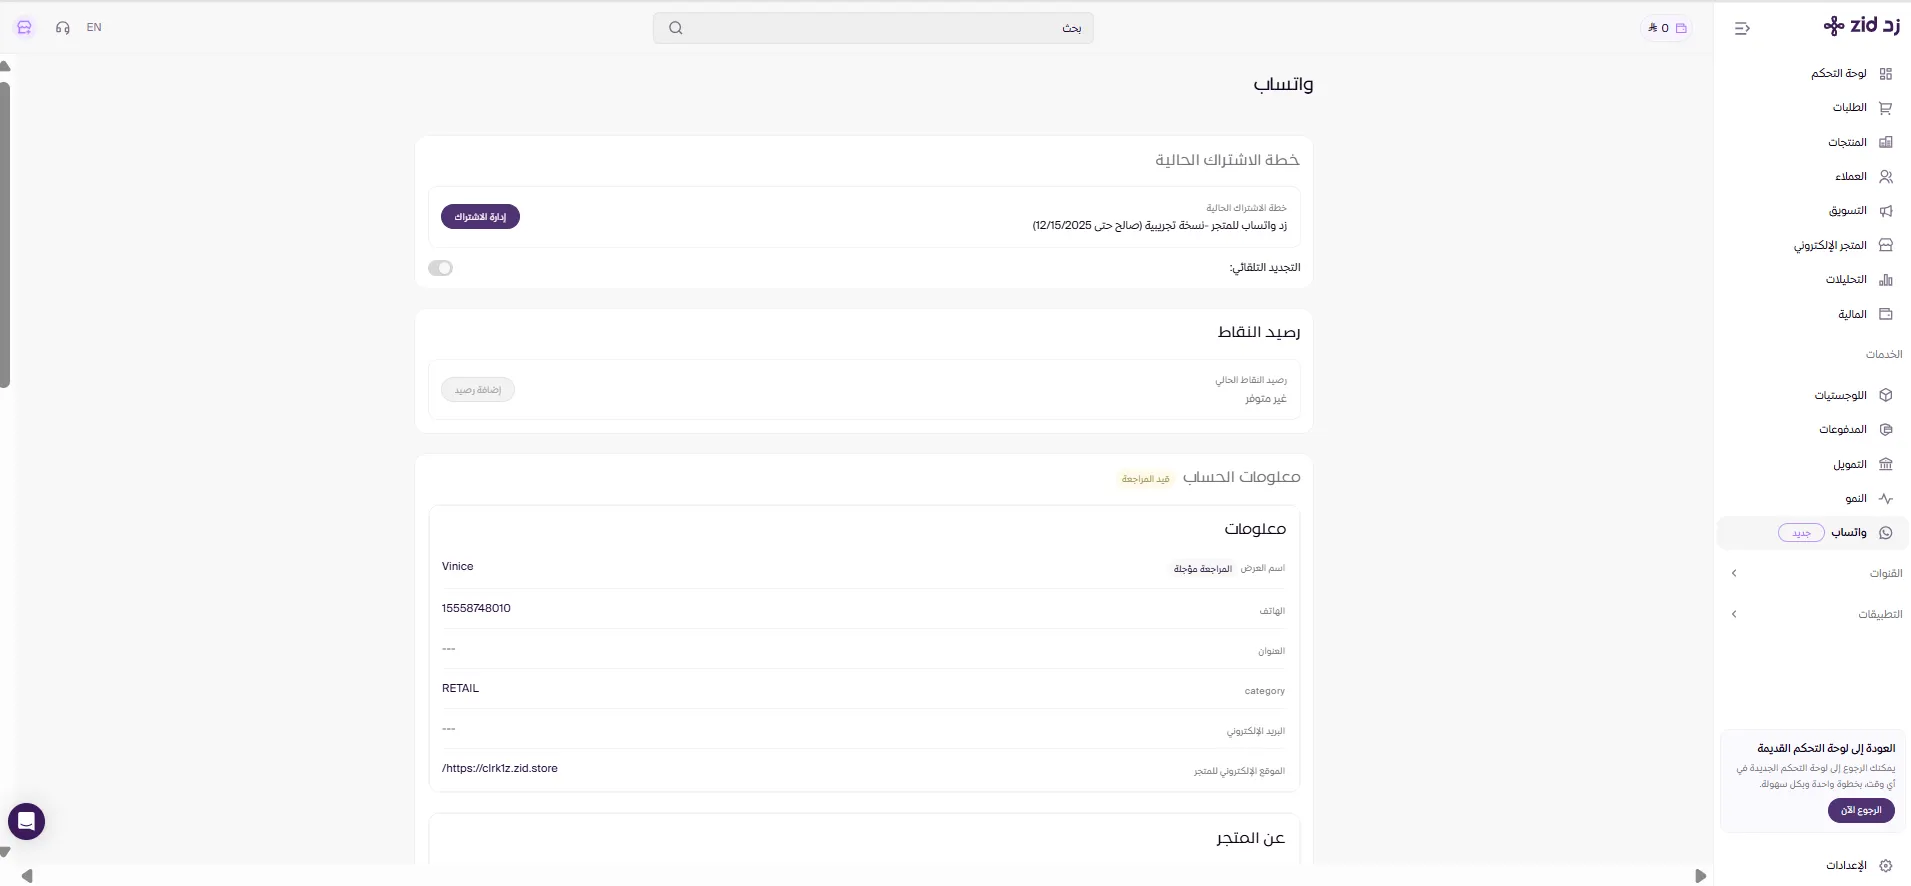Image resolution: width=1911 pixels, height=886 pixels.
Task: Click the orders cart icon (الطلبات)
Action: pos(1886,107)
